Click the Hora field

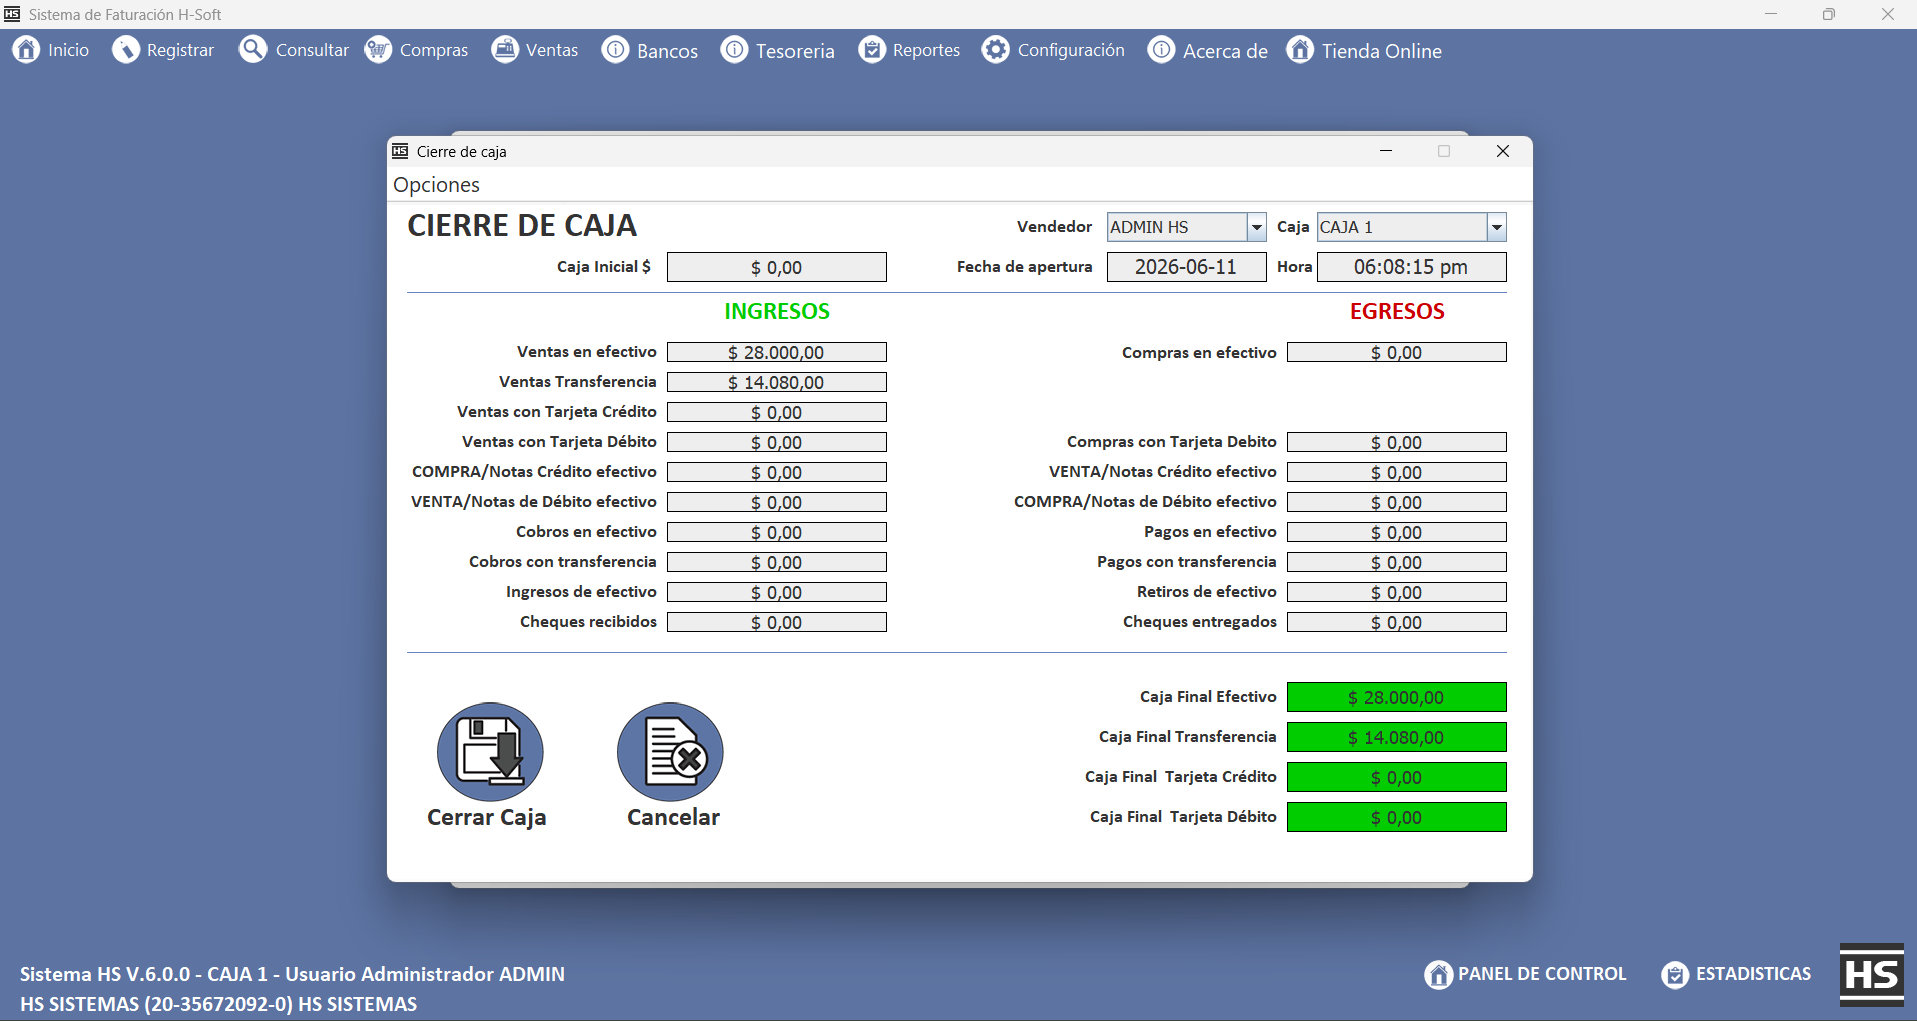1411,267
